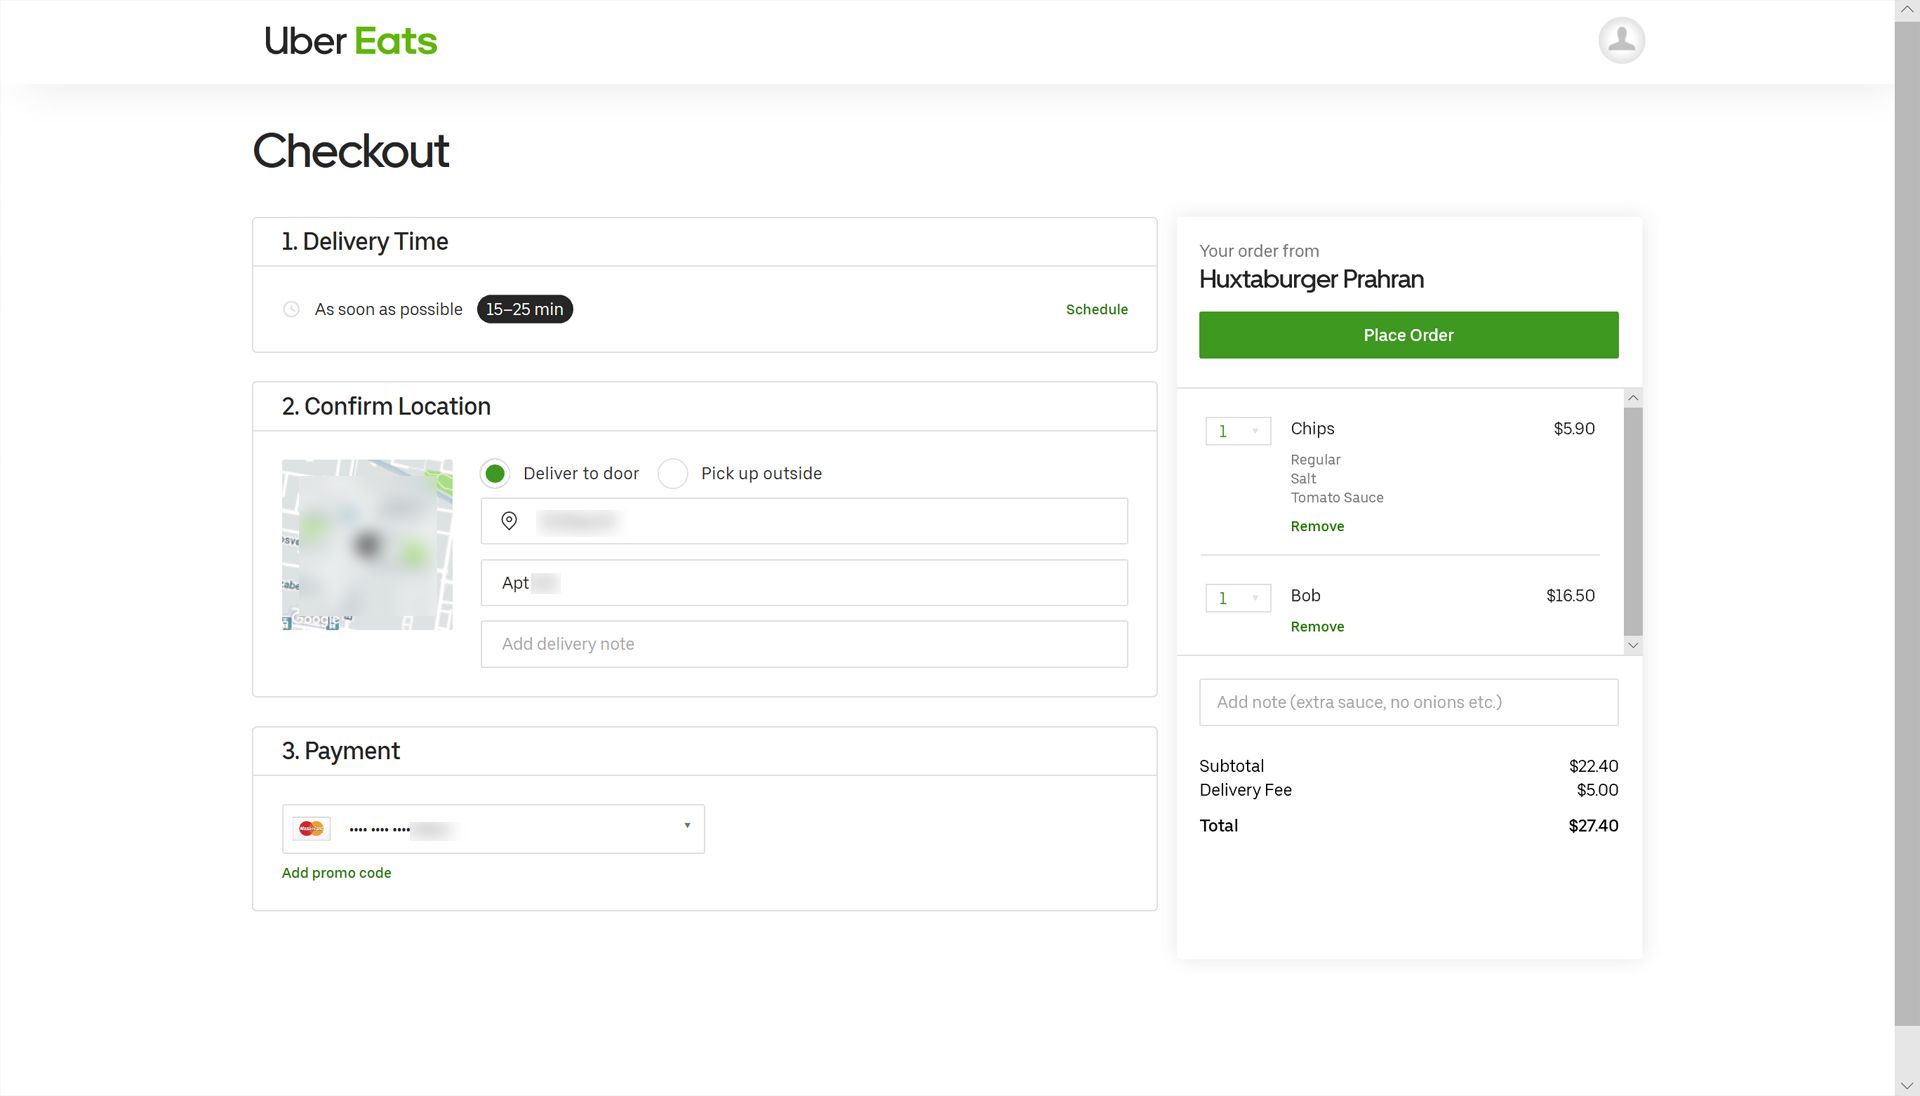Click the Uber Eats logo

pyautogui.click(x=351, y=41)
